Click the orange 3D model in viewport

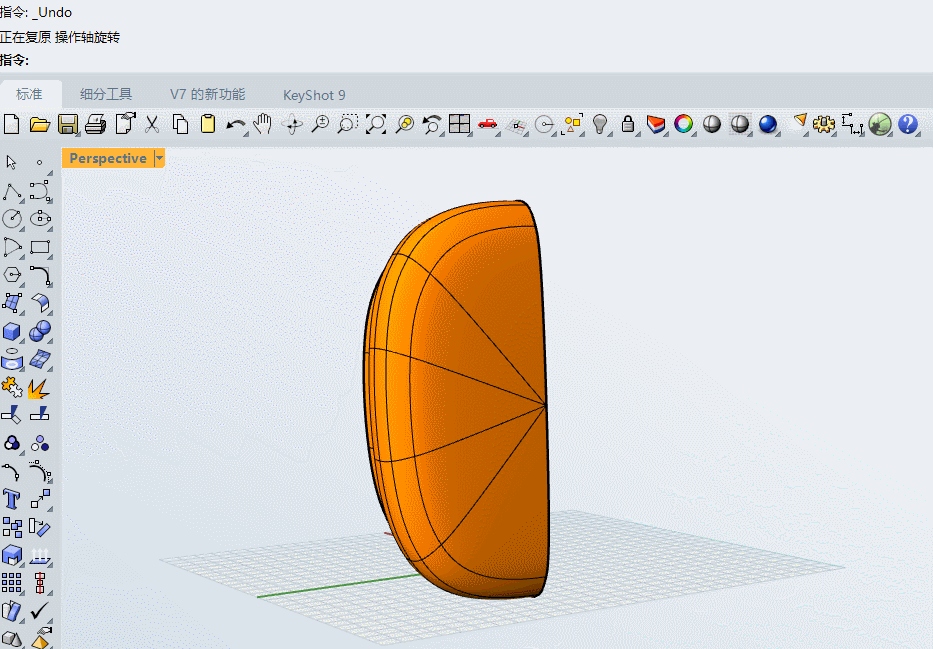click(458, 399)
